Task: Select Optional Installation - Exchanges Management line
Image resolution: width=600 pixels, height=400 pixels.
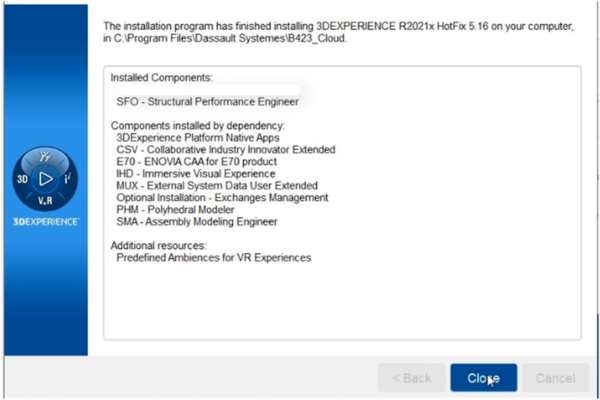Action: coord(223,197)
